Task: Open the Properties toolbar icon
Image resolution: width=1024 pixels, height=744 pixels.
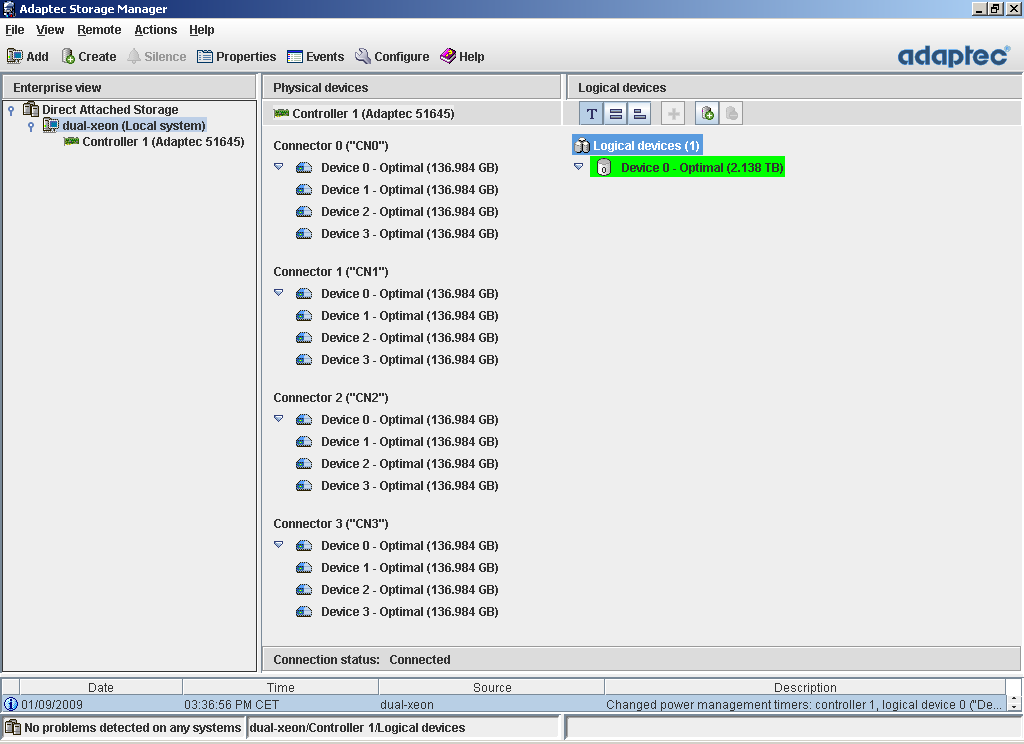Action: tap(207, 56)
